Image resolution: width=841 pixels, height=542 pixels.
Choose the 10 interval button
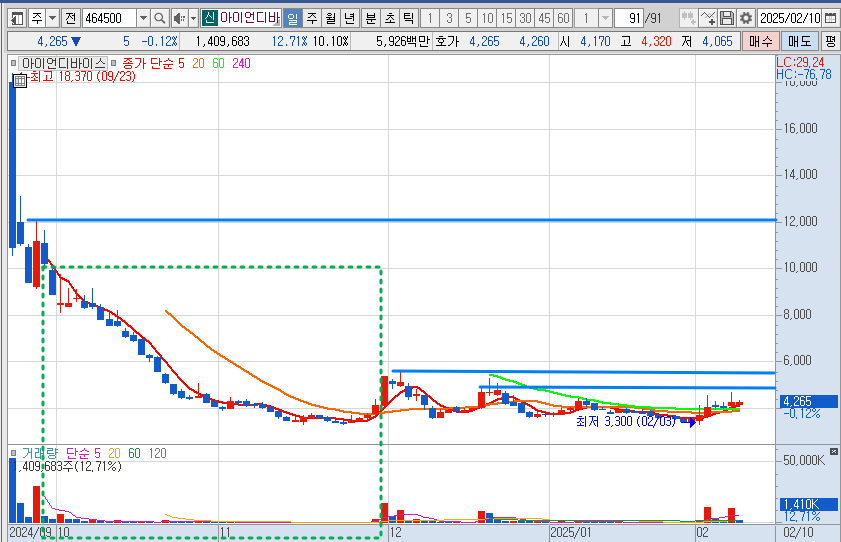[x=487, y=19]
